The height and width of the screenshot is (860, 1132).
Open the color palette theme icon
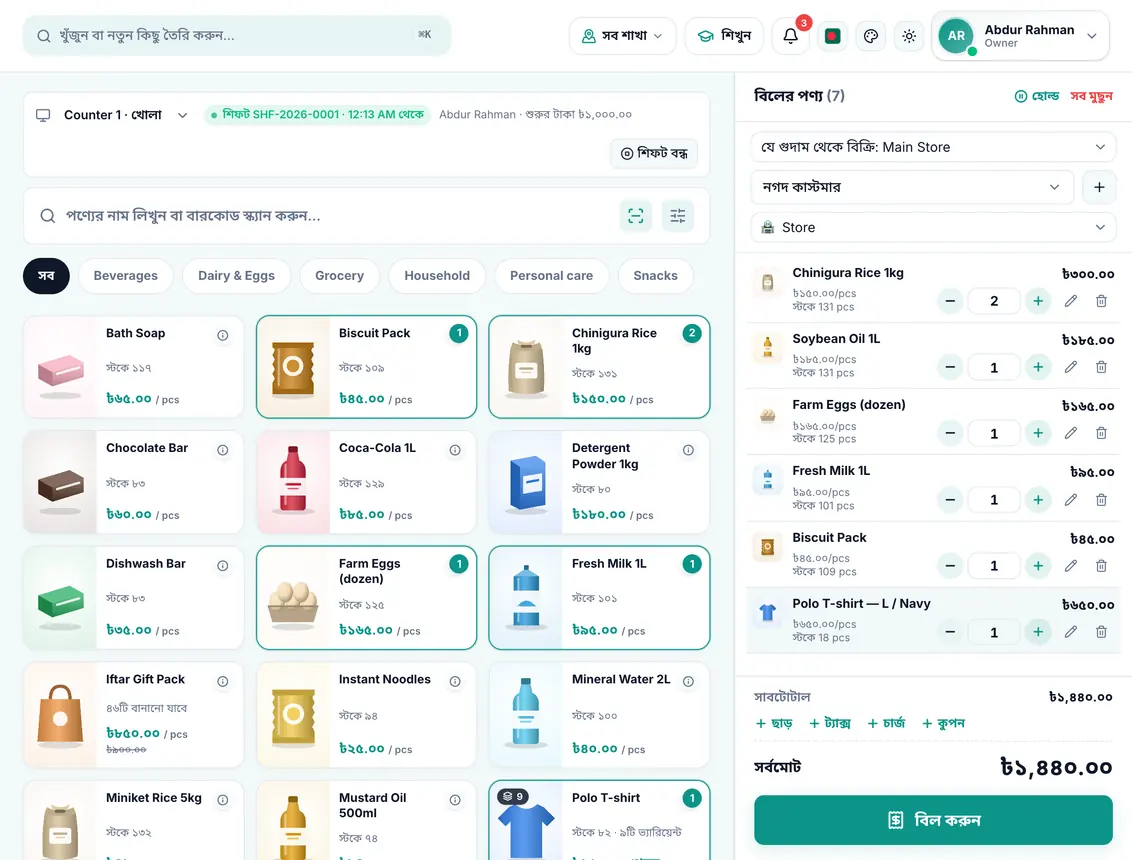[871, 35]
